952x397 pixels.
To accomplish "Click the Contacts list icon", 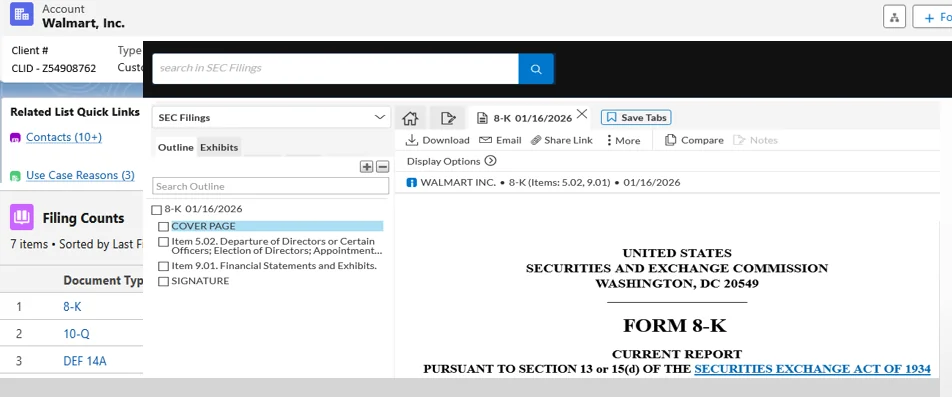I will (16, 138).
